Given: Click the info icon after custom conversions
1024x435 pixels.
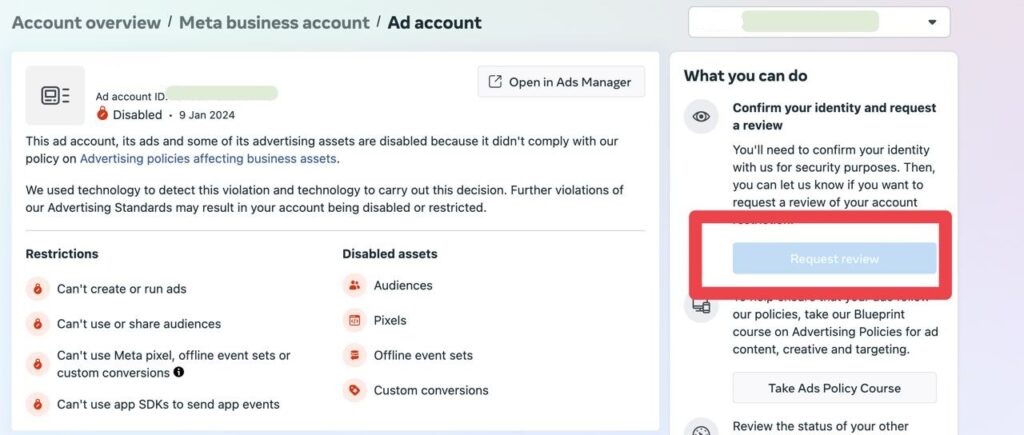Looking at the screenshot, I should 178,372.
